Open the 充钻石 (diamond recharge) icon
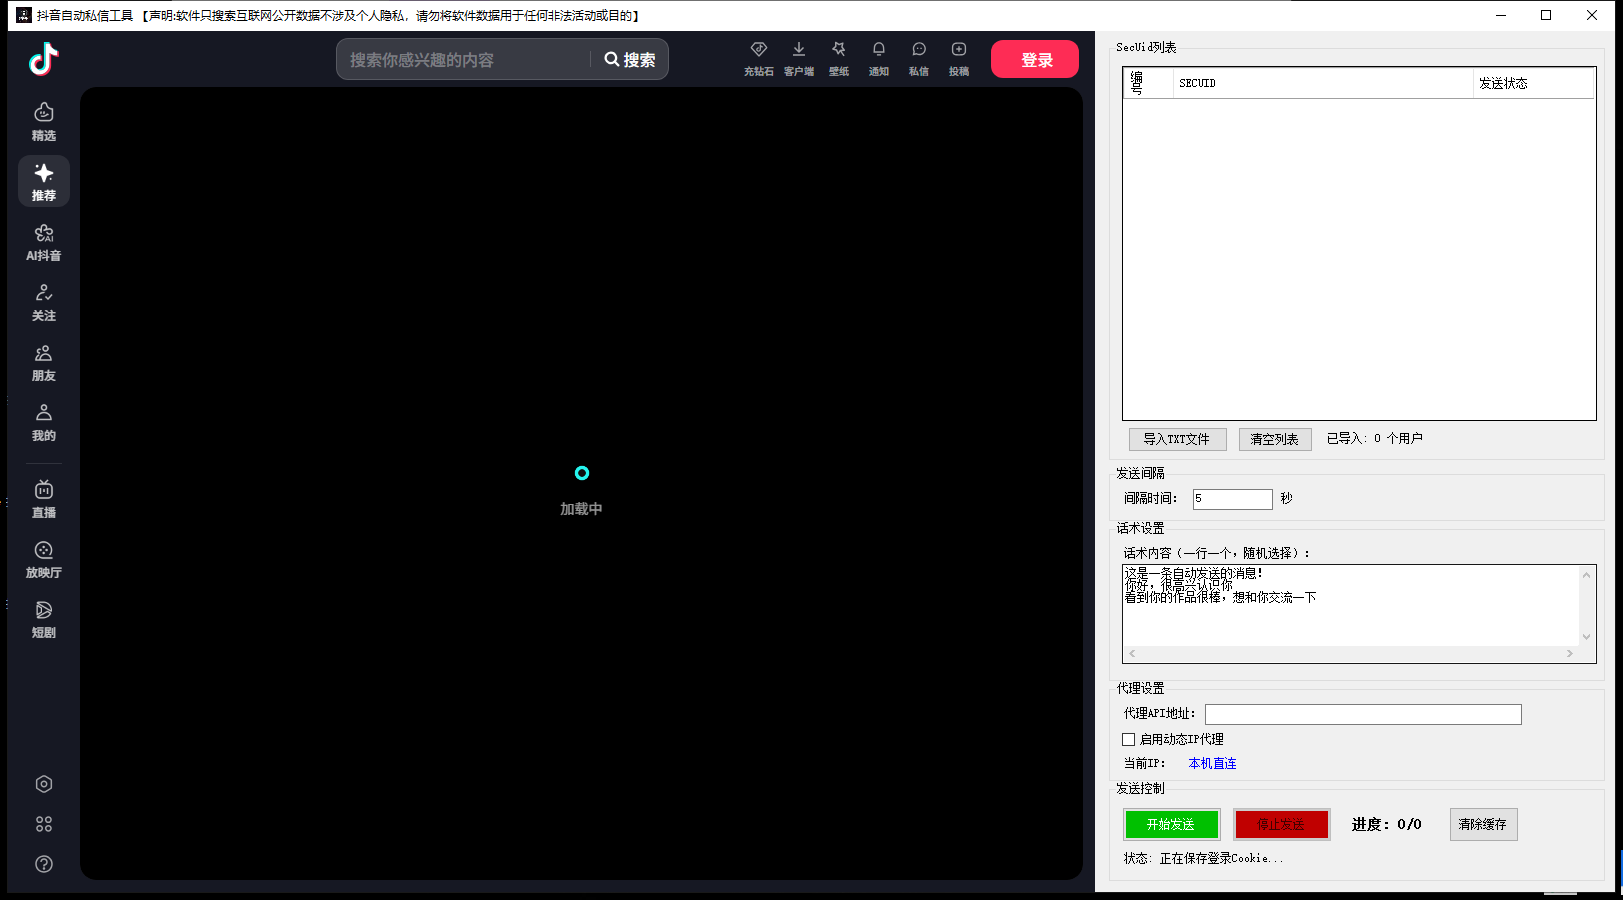Viewport: 1623px width, 900px height. [x=758, y=57]
